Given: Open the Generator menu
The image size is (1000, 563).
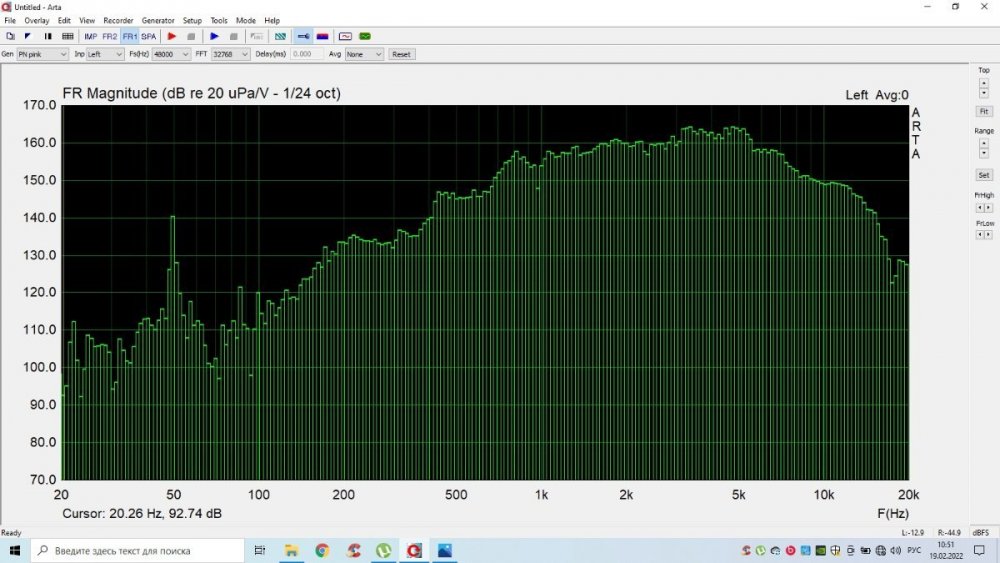Looking at the screenshot, I should pos(158,20).
